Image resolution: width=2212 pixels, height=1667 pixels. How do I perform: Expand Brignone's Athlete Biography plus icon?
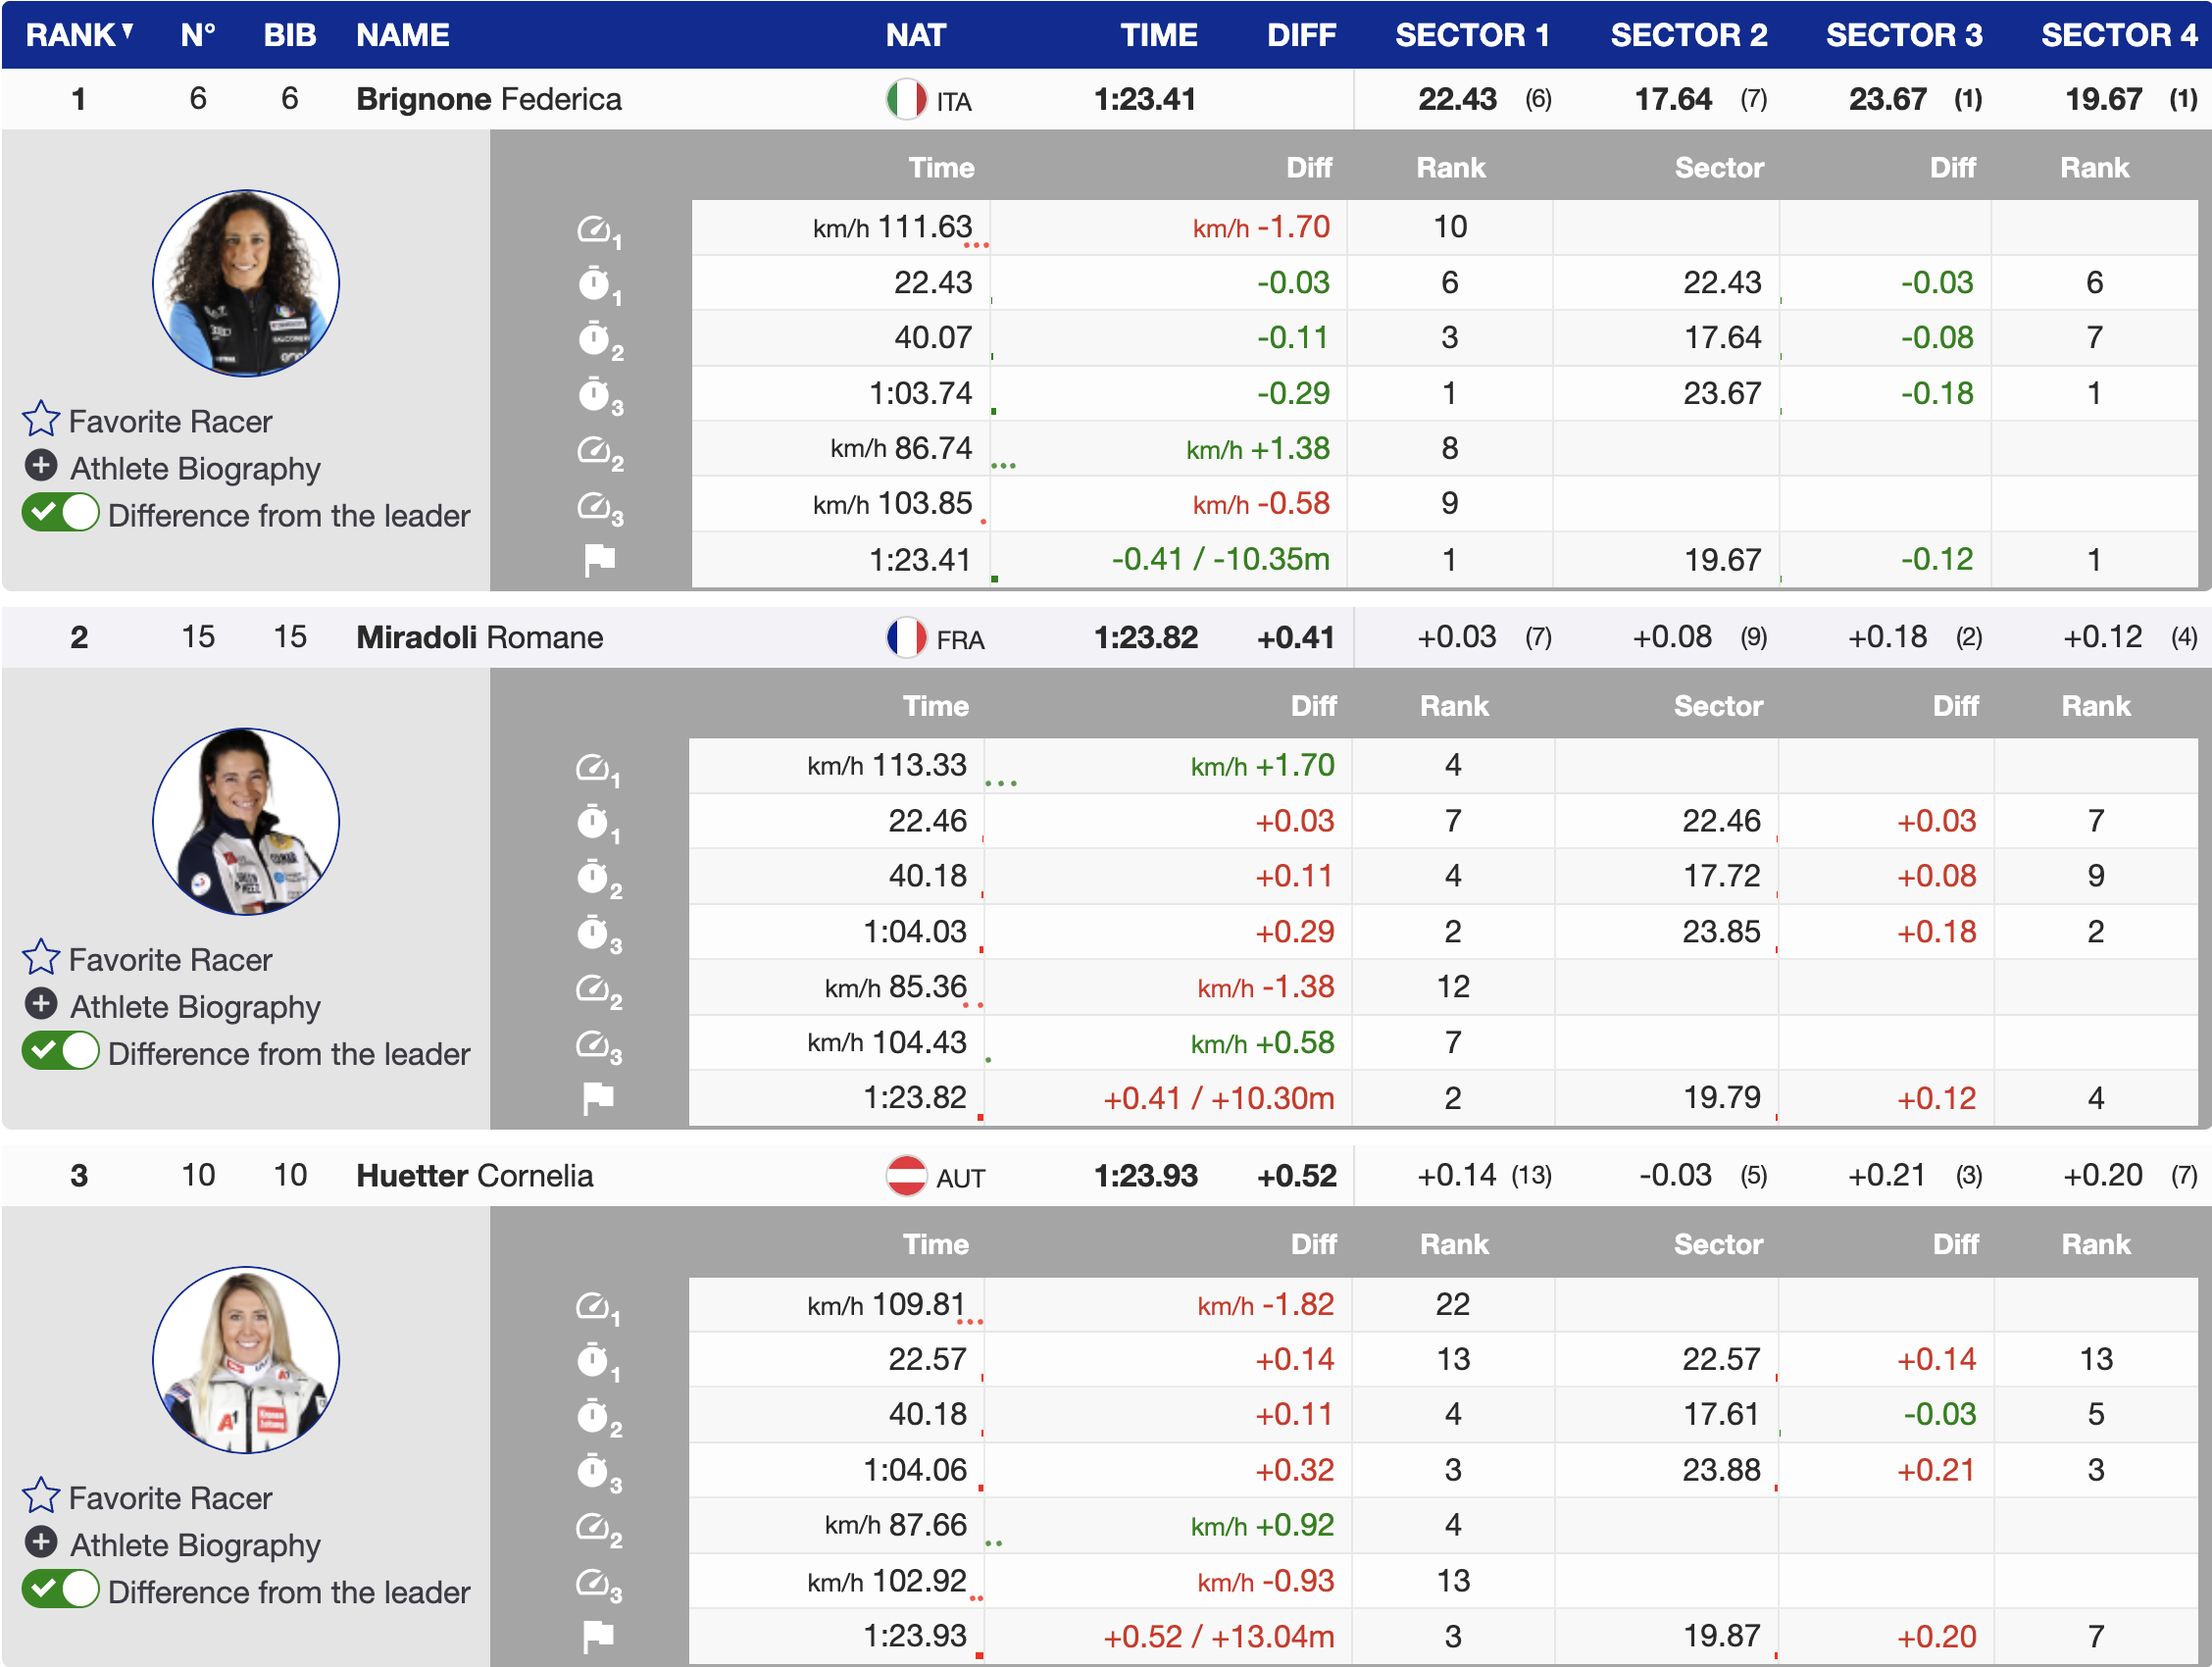41,466
